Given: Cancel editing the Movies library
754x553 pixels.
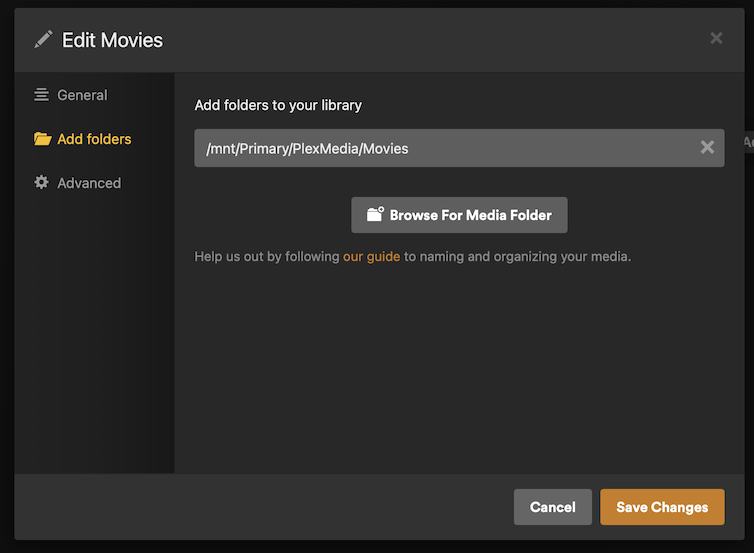Looking at the screenshot, I should coord(553,507).
